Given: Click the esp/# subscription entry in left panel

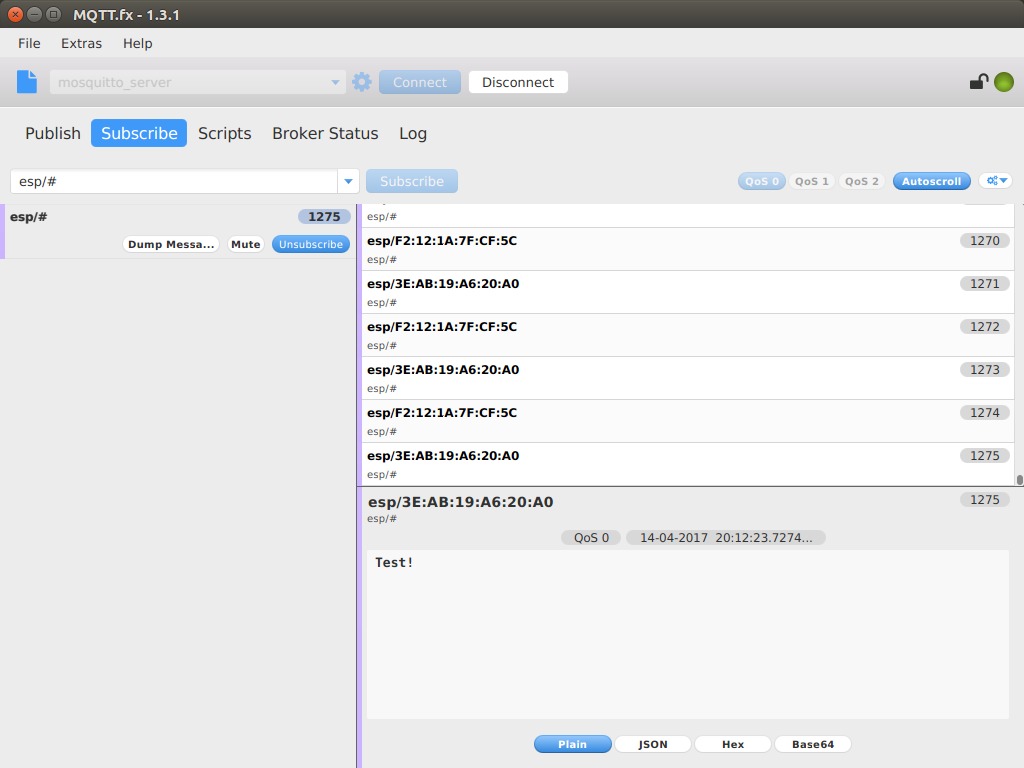Looking at the screenshot, I should pos(178,231).
